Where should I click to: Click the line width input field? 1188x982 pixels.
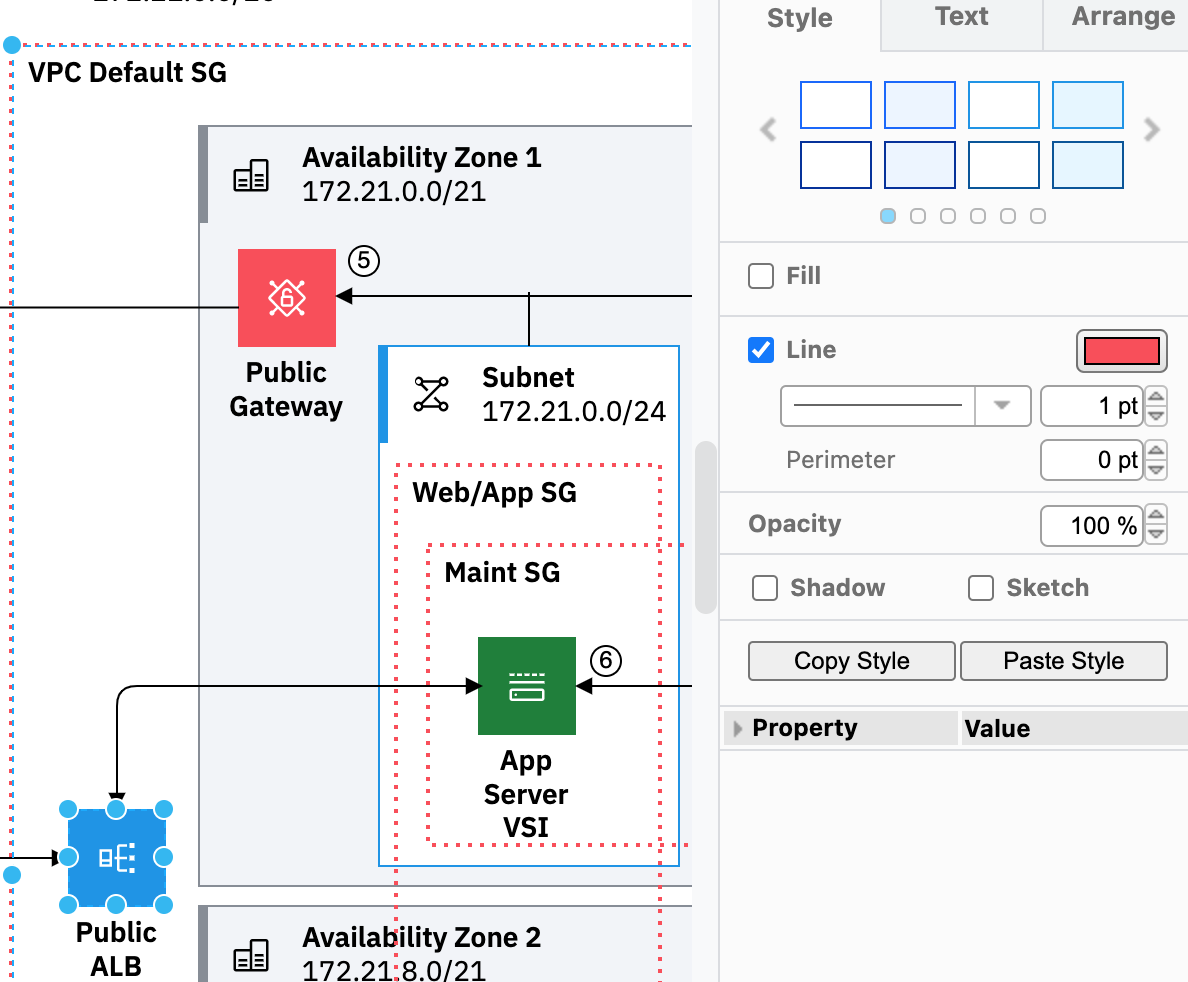point(1092,406)
